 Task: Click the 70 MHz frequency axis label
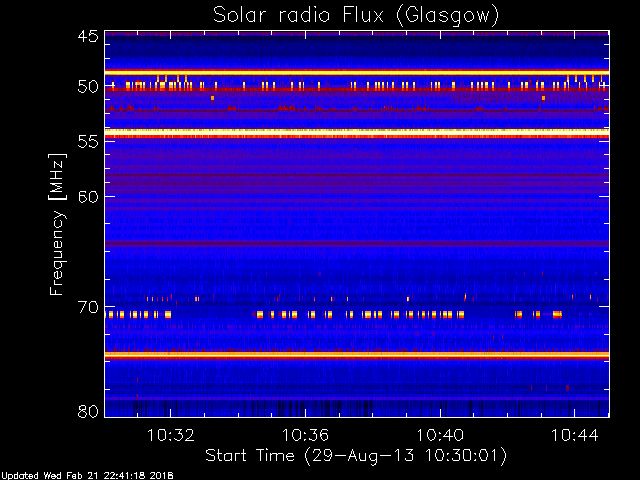pos(88,307)
